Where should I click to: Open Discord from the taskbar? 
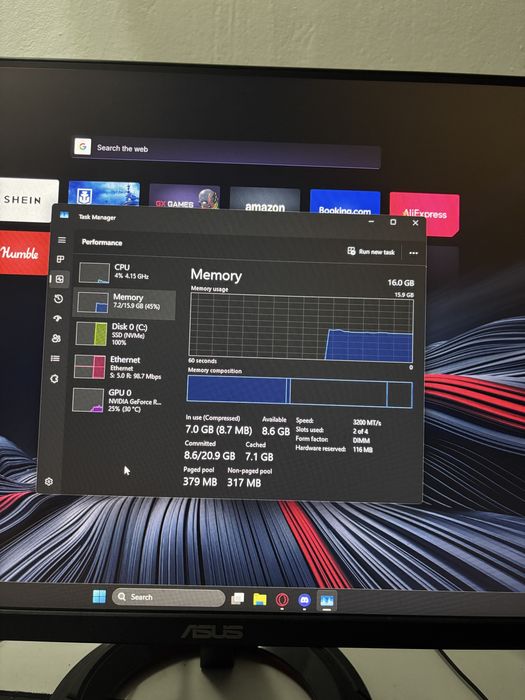click(304, 600)
